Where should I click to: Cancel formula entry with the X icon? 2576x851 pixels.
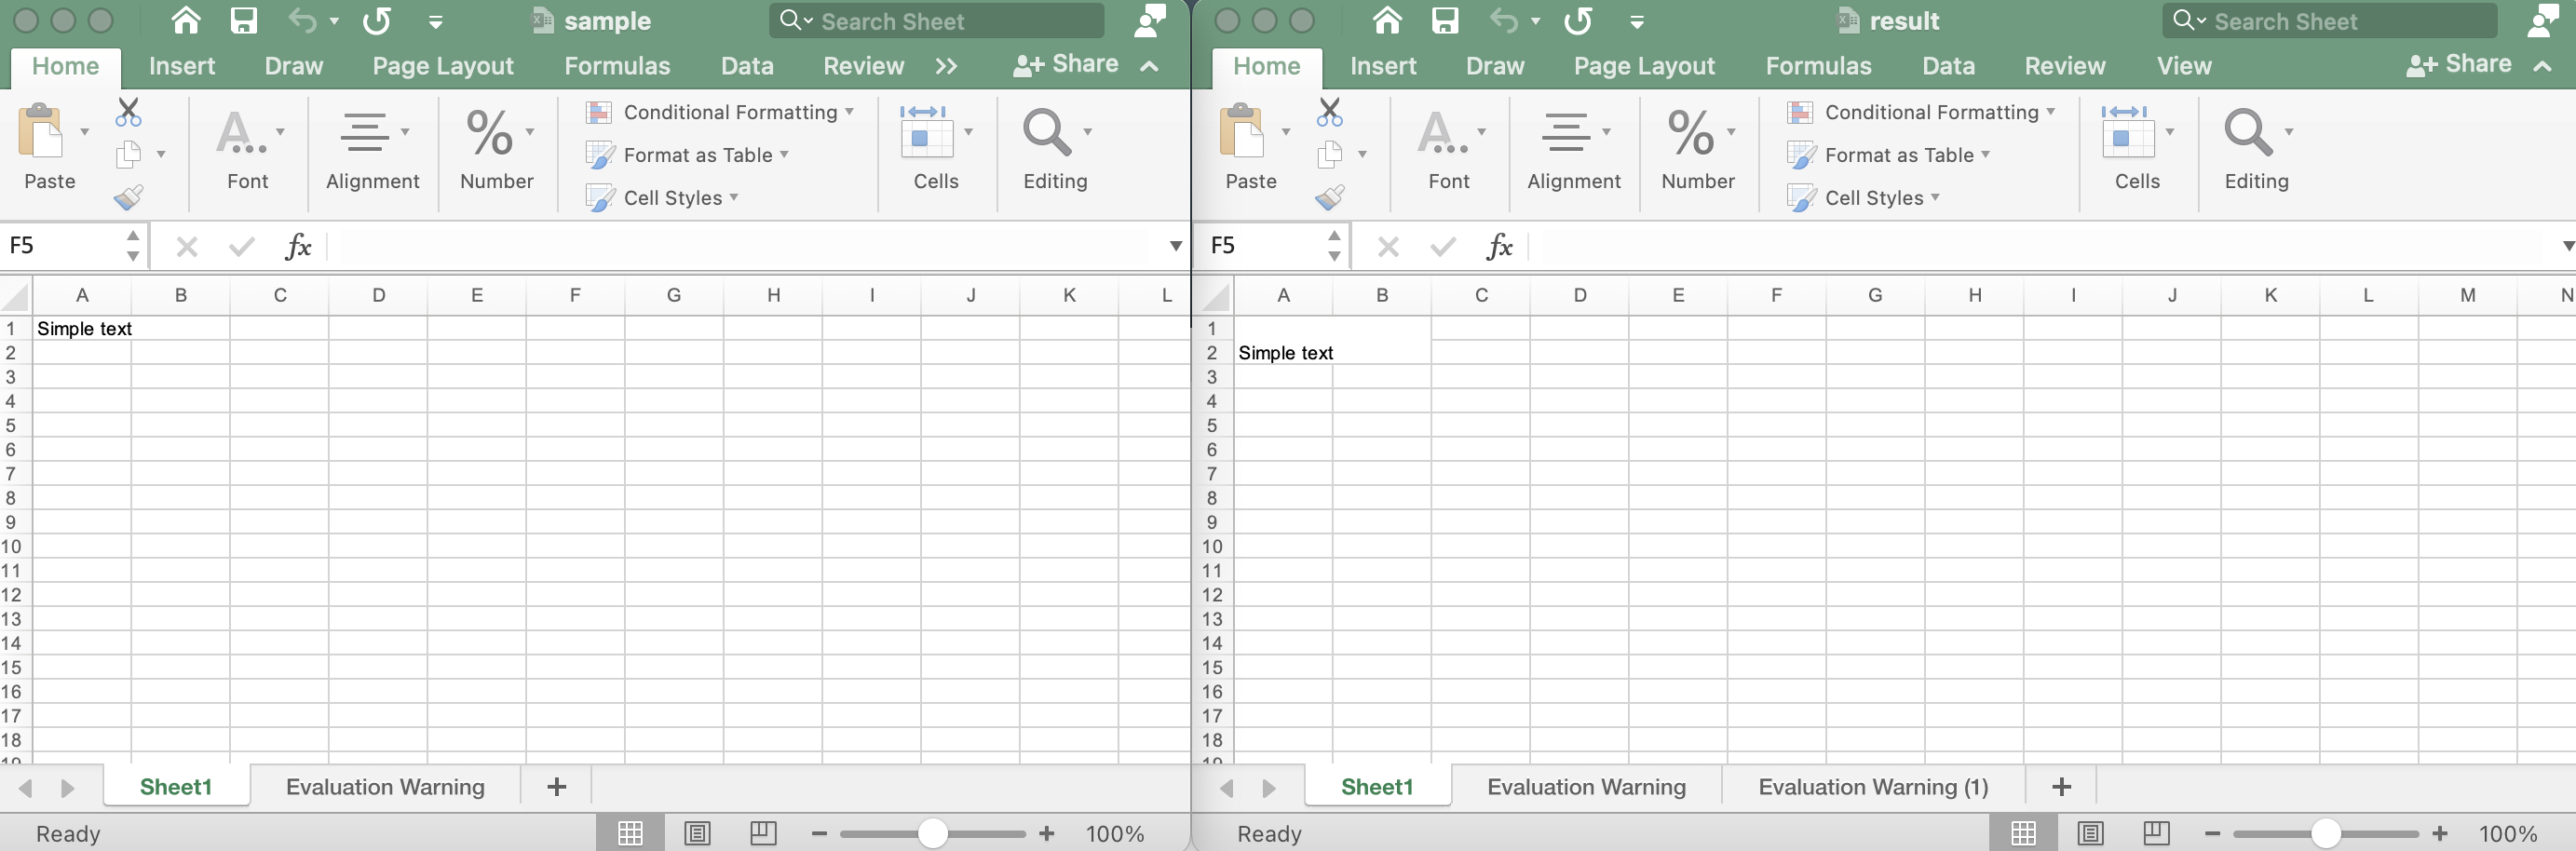187,246
